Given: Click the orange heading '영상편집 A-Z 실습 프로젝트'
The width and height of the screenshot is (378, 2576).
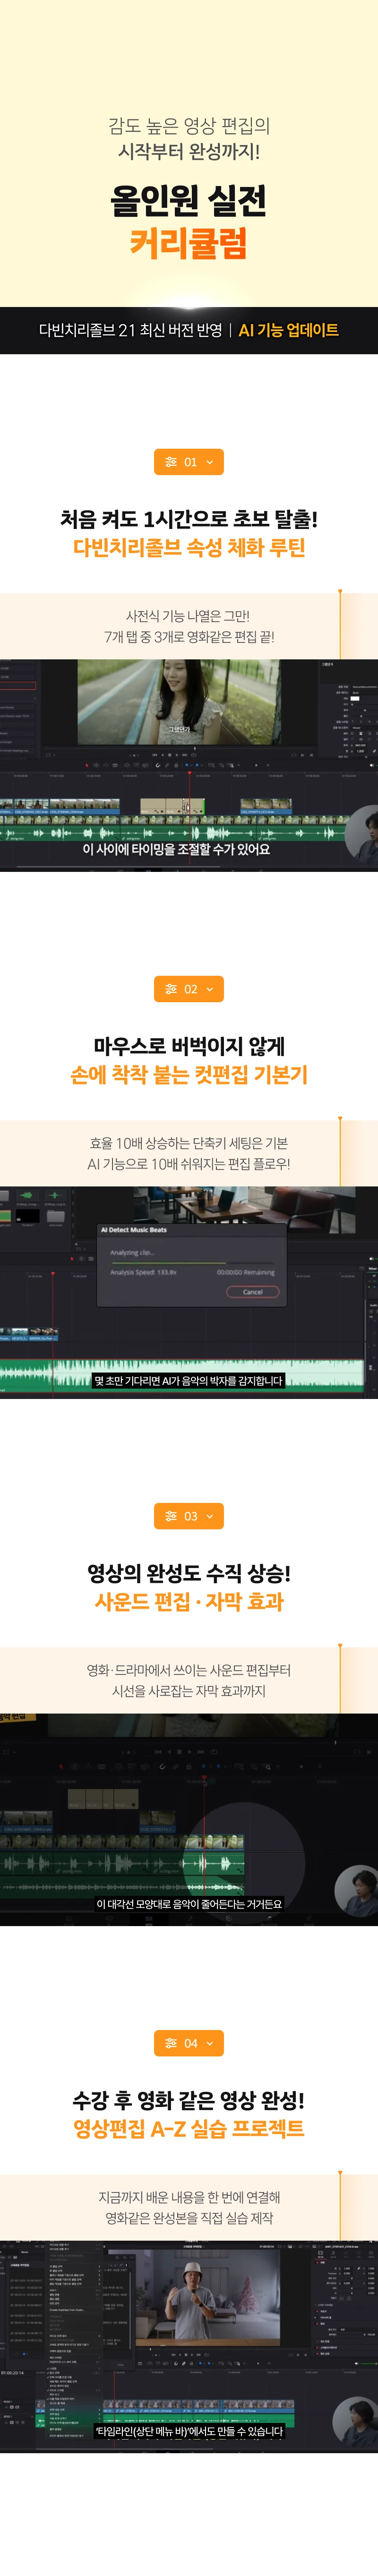Looking at the screenshot, I should [189, 2129].
